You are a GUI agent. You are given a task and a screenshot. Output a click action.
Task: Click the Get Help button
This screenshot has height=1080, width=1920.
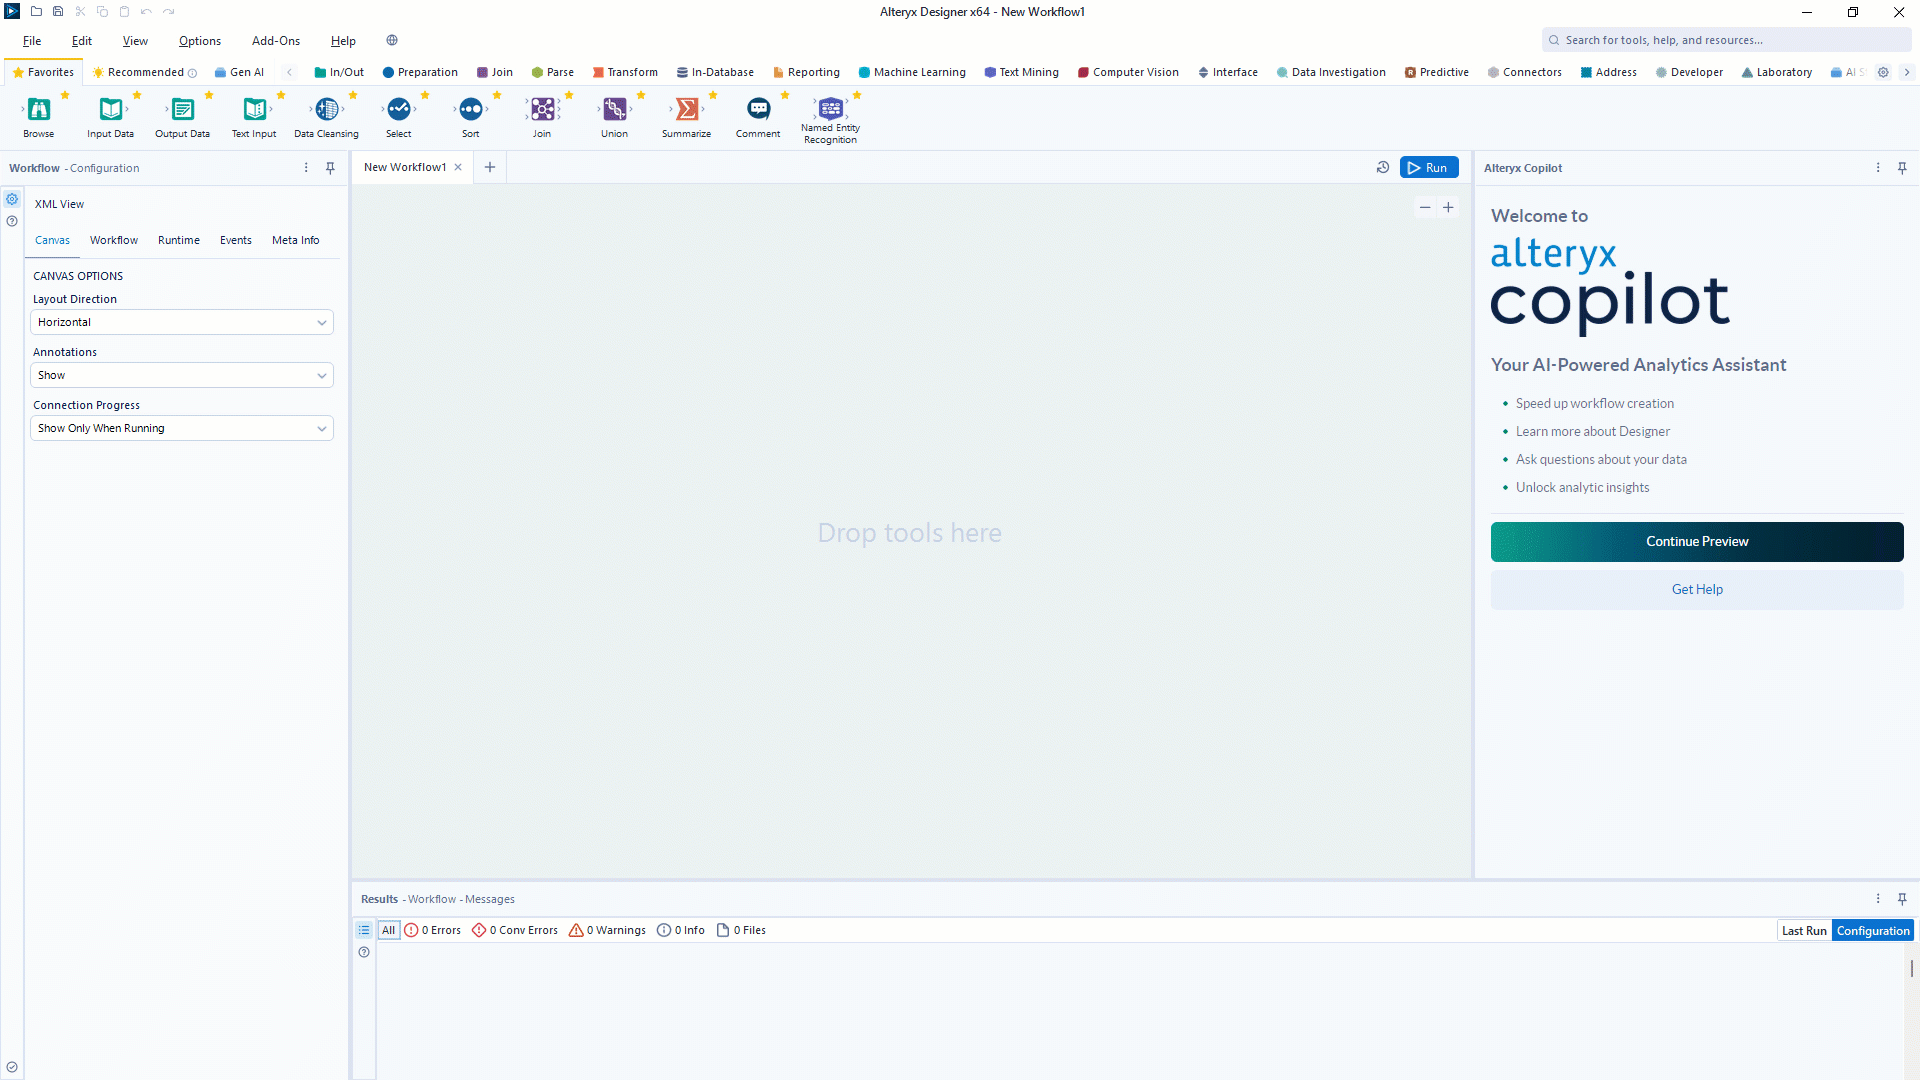pos(1697,590)
